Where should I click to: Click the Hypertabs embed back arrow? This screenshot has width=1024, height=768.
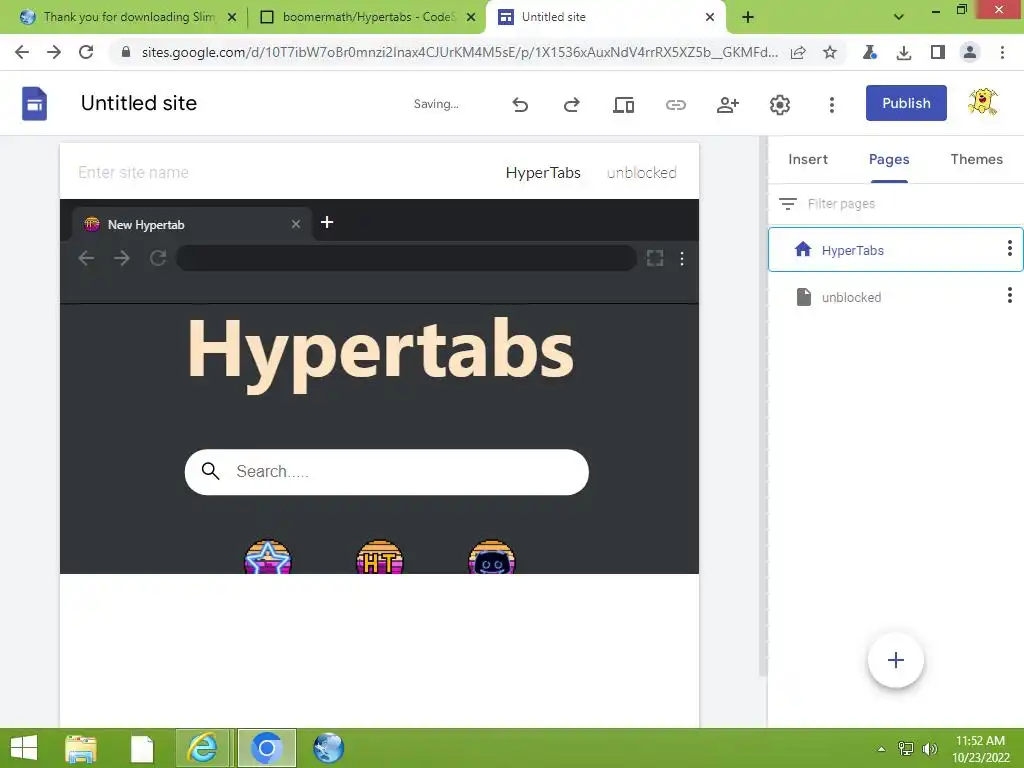tap(86, 258)
